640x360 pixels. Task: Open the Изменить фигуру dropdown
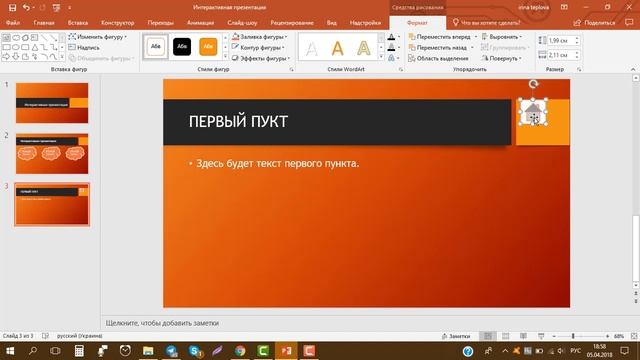(x=98, y=37)
